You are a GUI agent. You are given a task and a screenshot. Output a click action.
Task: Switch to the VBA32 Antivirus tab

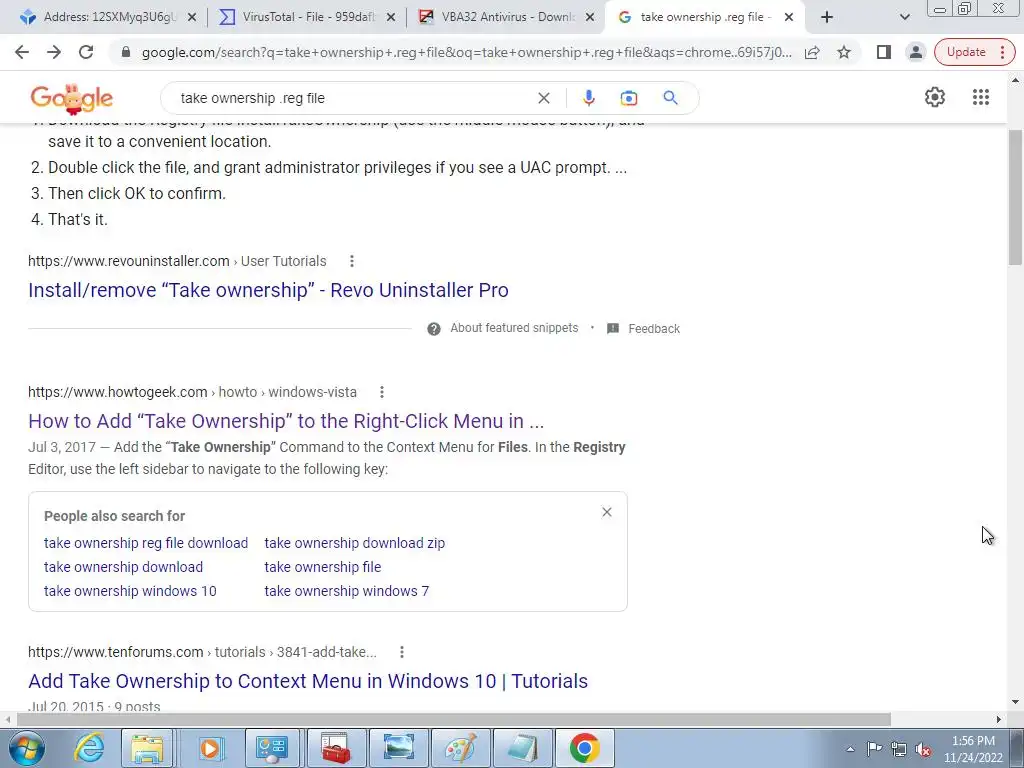(506, 18)
